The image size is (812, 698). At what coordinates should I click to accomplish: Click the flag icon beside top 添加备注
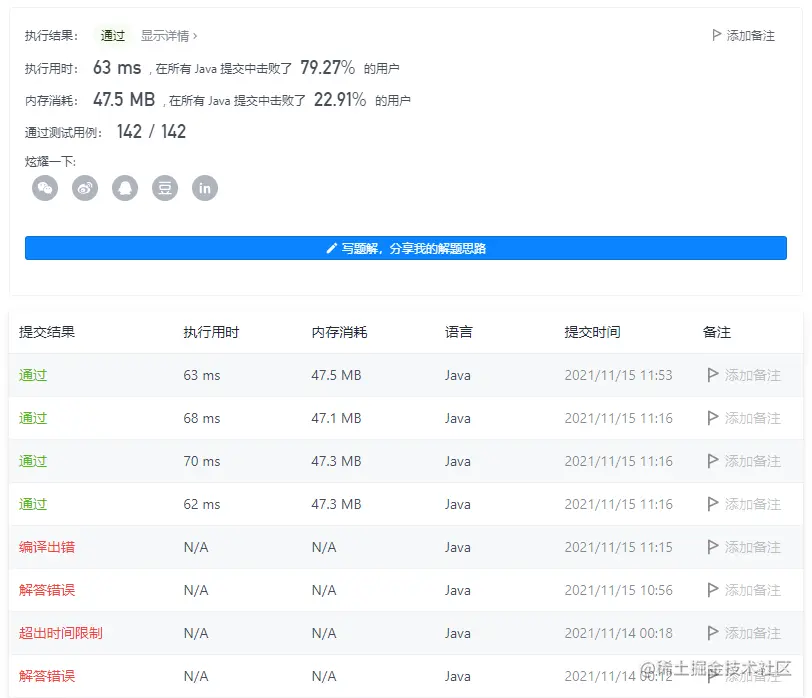tap(717, 35)
